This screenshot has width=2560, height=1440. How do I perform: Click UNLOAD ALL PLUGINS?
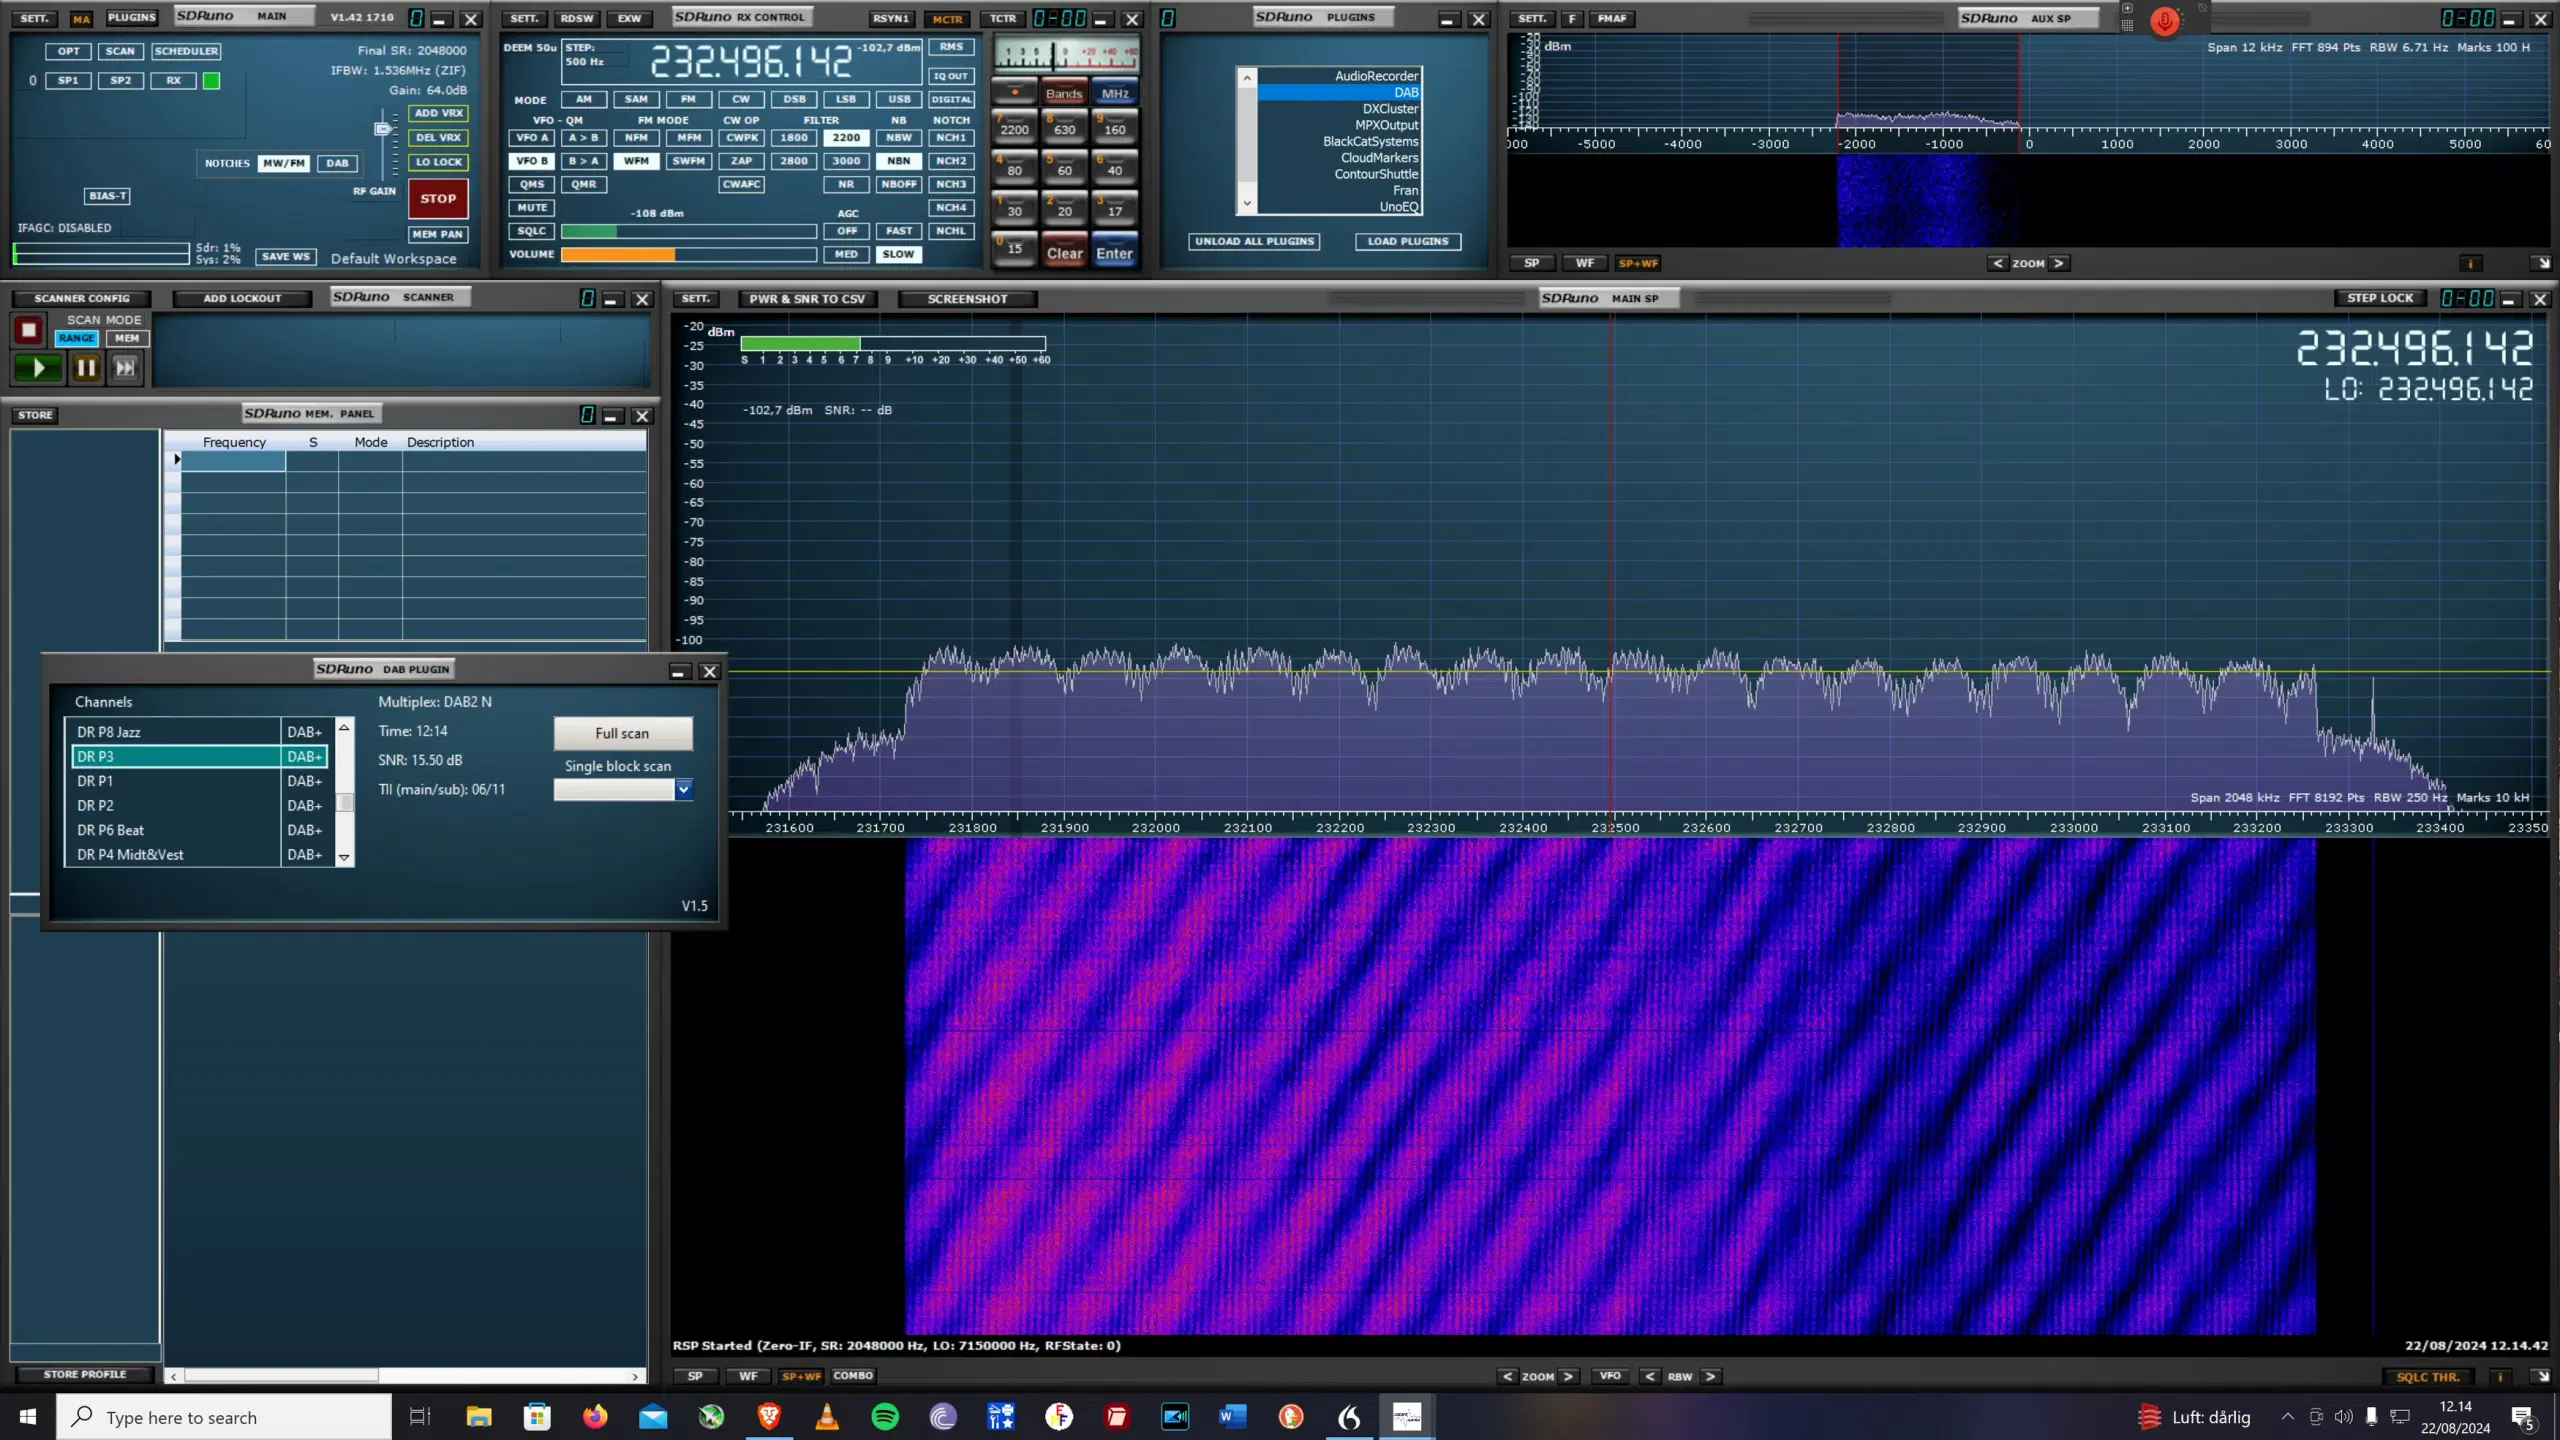1254,242
